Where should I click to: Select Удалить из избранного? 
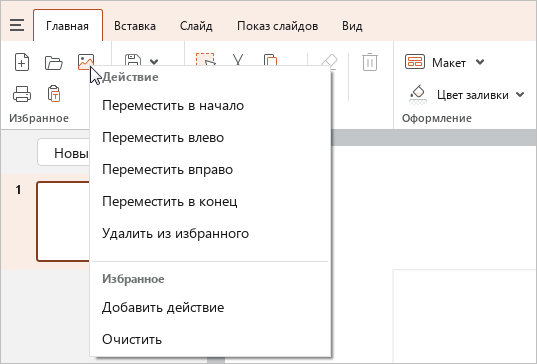pos(210,234)
